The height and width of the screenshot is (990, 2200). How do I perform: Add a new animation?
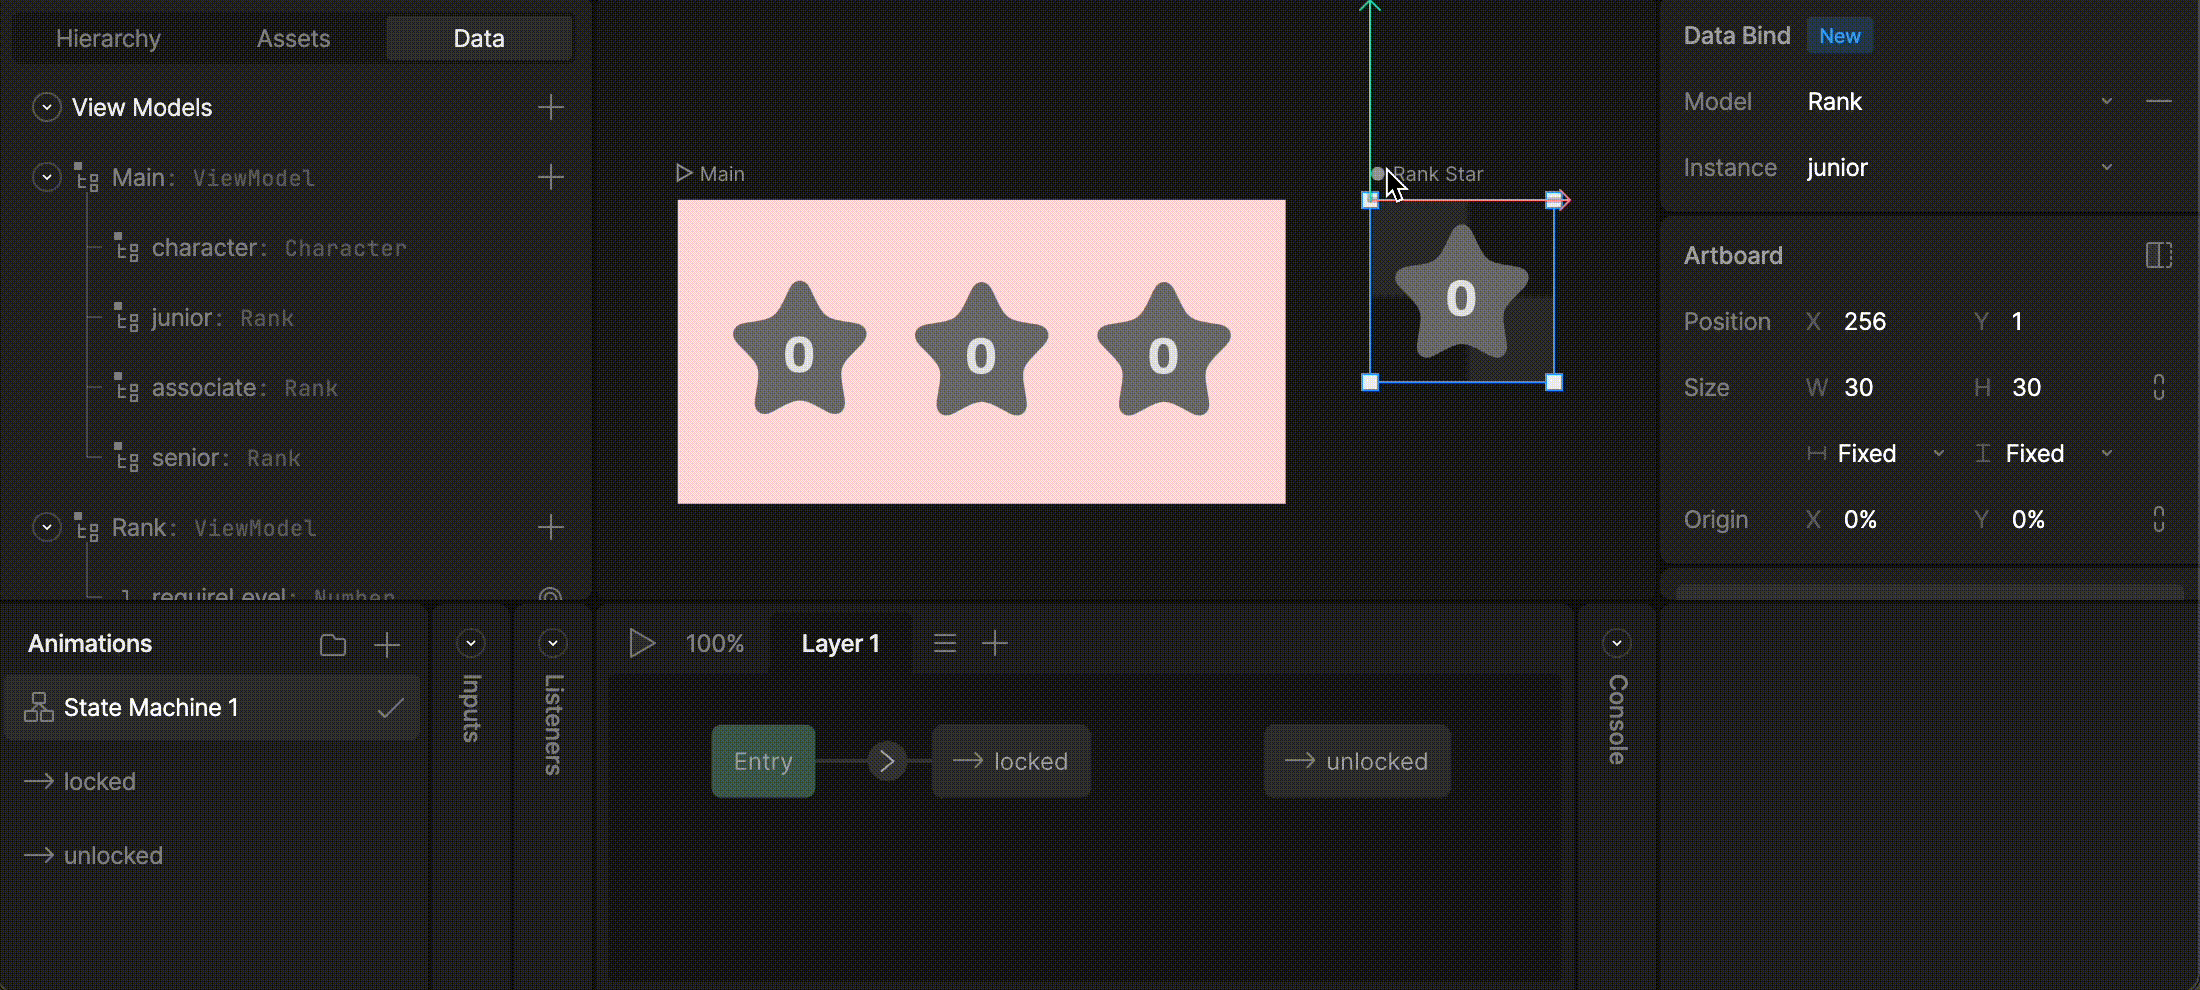tap(387, 645)
